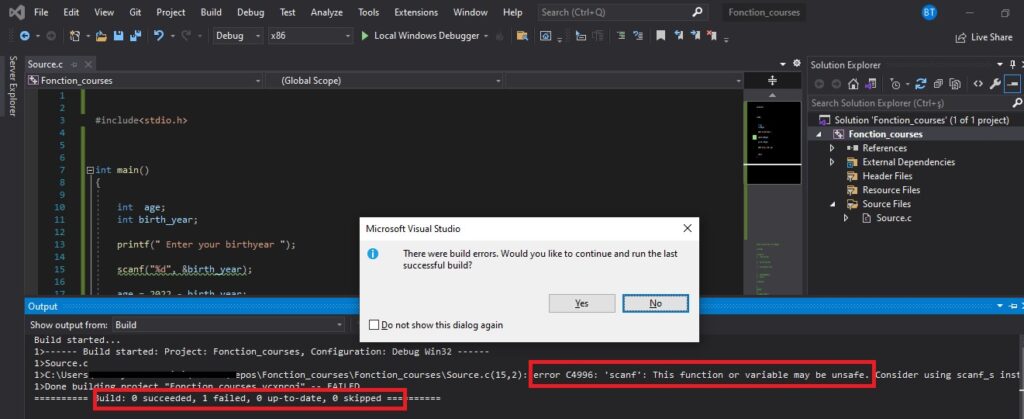1024x419 pixels.
Task: Open the File menu
Action: [x=40, y=12]
